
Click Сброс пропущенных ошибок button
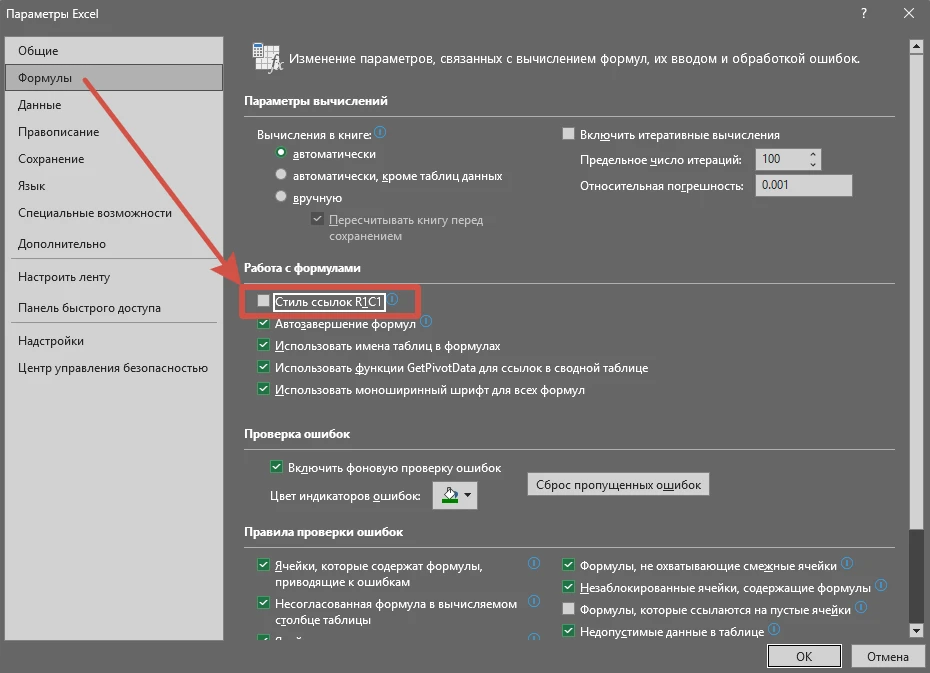618,484
